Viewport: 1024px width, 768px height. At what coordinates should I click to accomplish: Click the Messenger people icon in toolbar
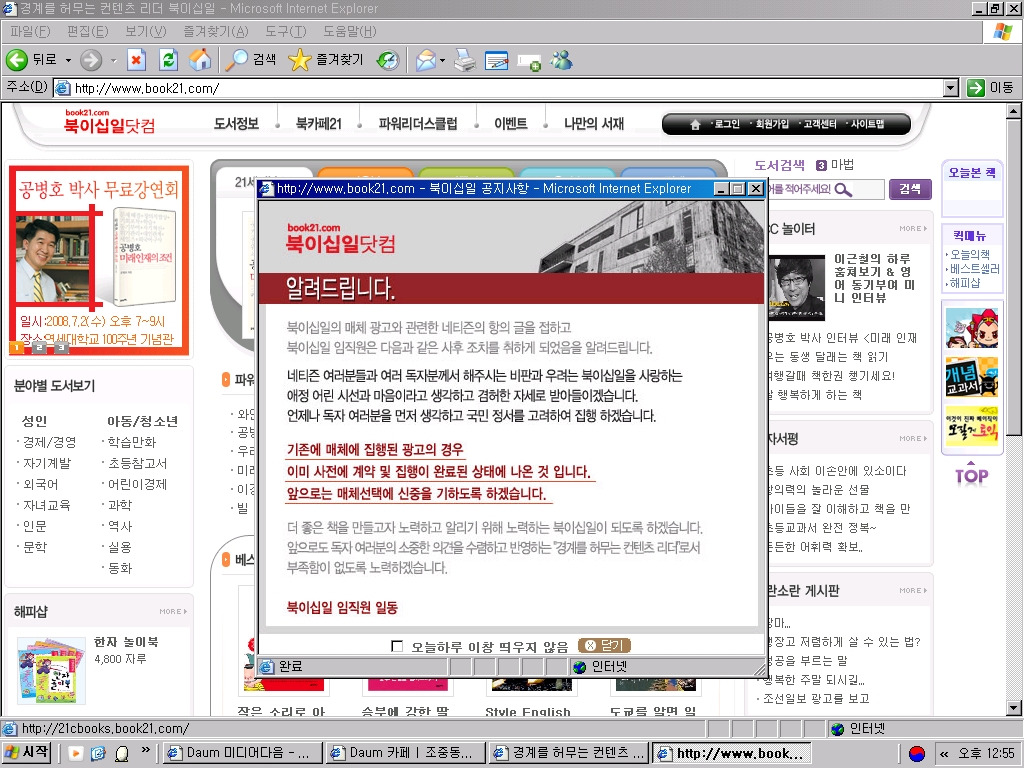(x=561, y=60)
